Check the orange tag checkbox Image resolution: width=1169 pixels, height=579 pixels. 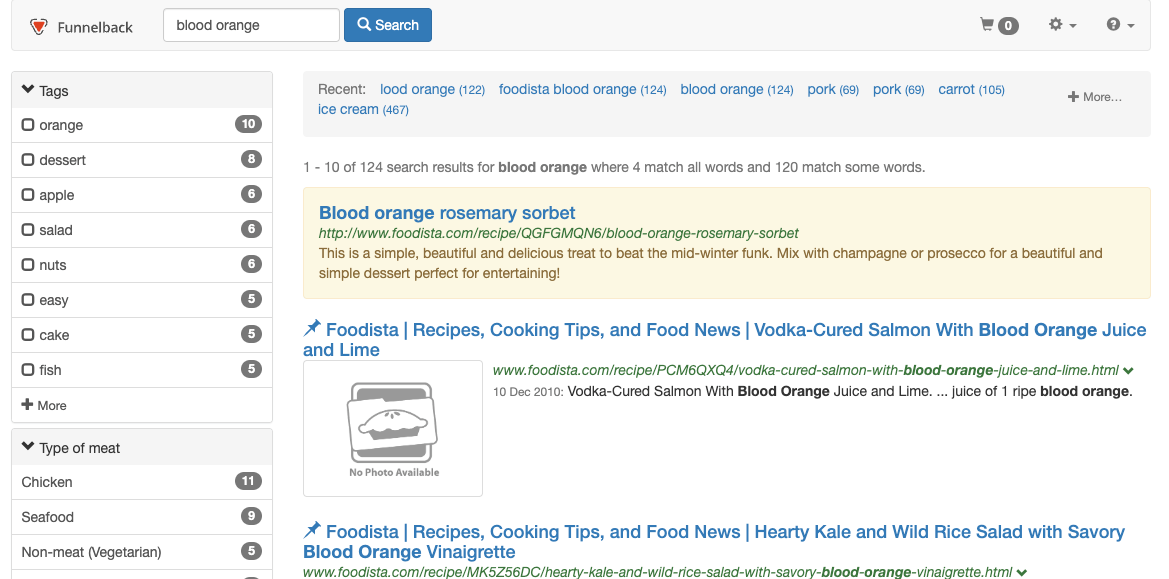28,125
